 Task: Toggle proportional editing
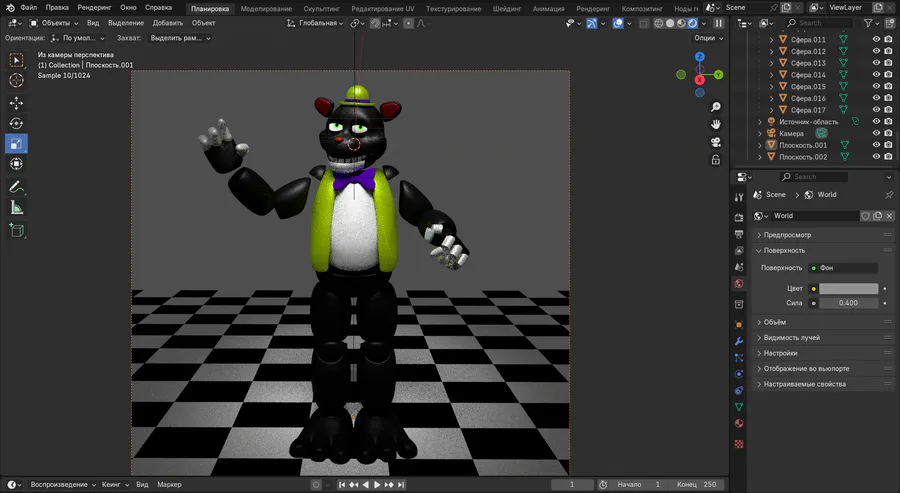tap(408, 24)
